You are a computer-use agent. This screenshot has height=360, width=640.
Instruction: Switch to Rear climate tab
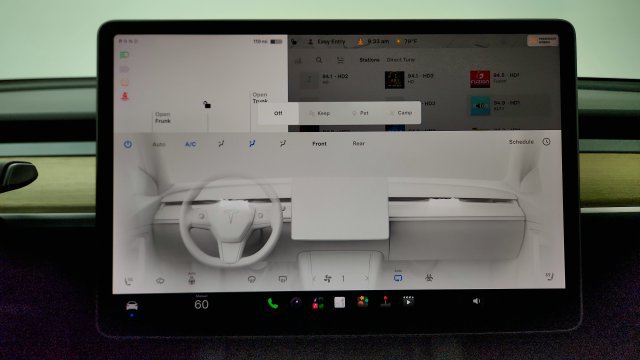(358, 144)
